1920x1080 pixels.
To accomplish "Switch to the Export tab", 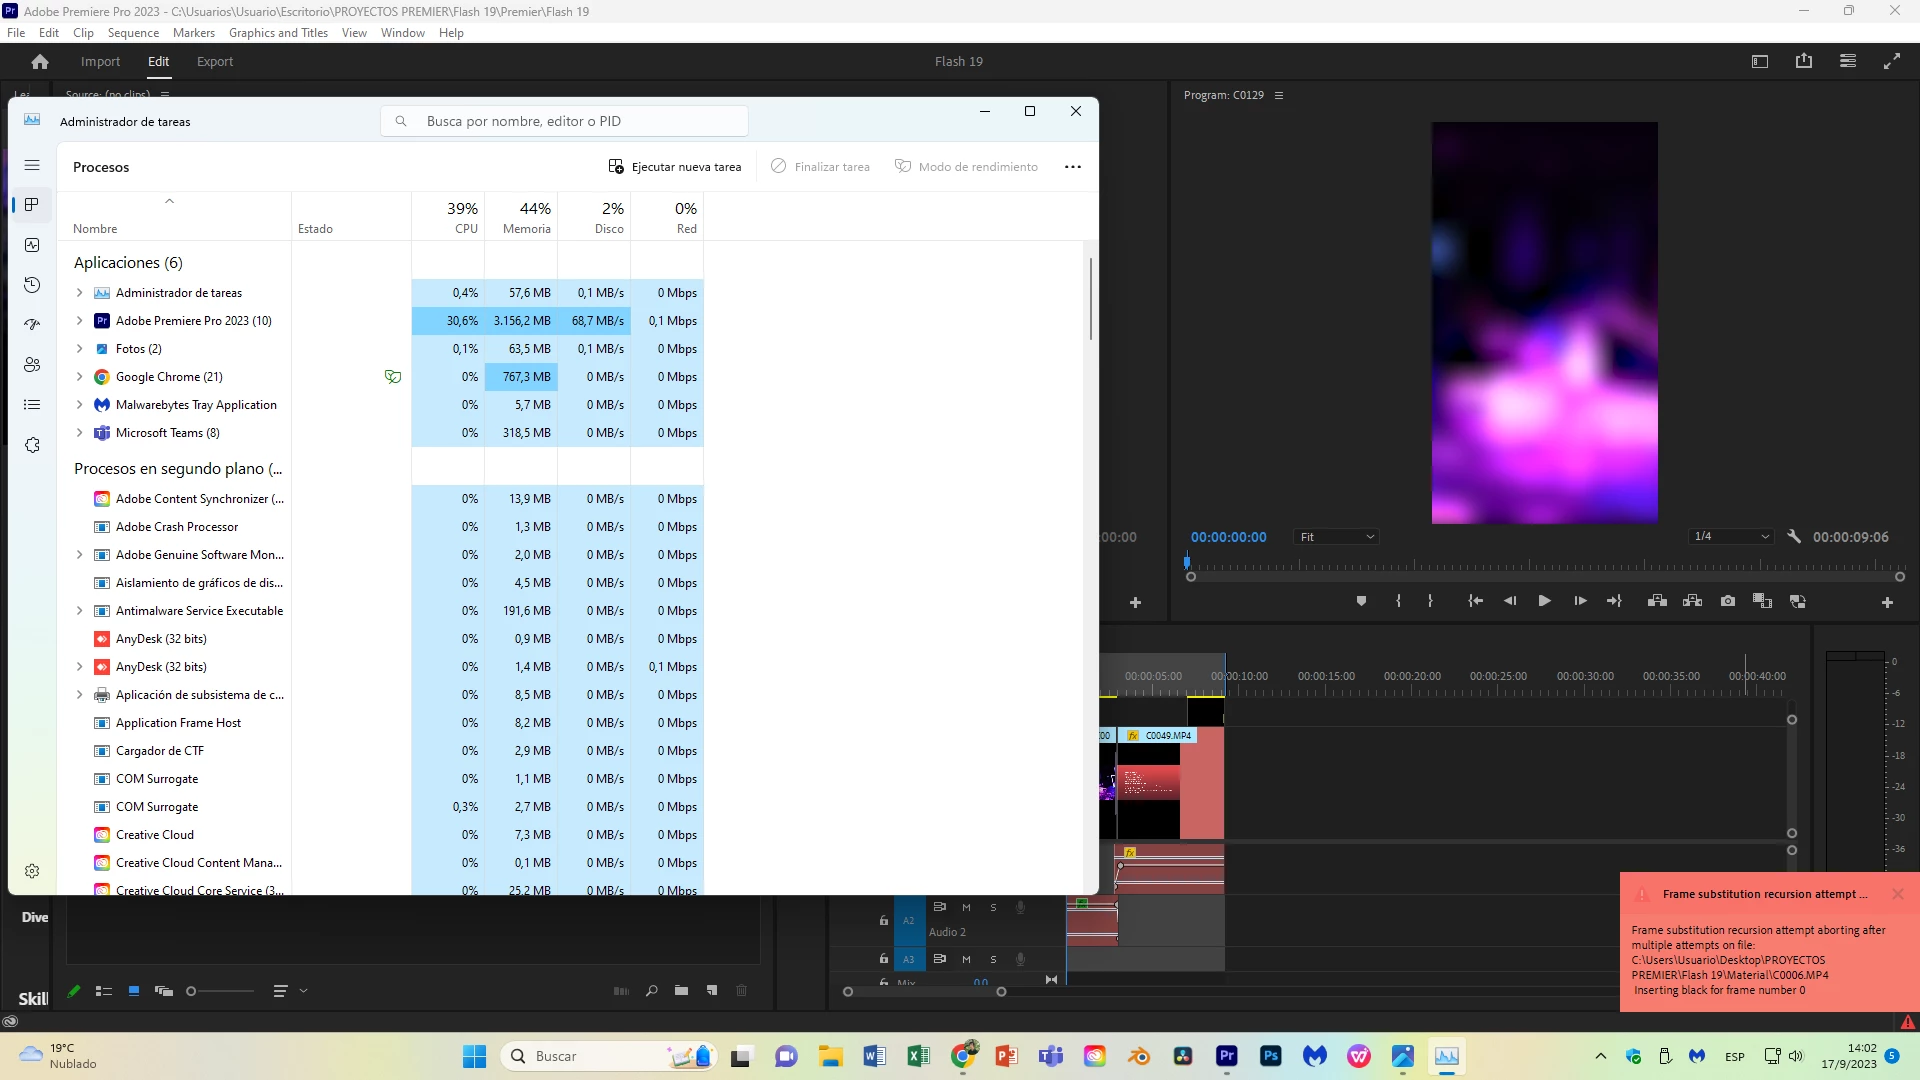I will click(214, 62).
